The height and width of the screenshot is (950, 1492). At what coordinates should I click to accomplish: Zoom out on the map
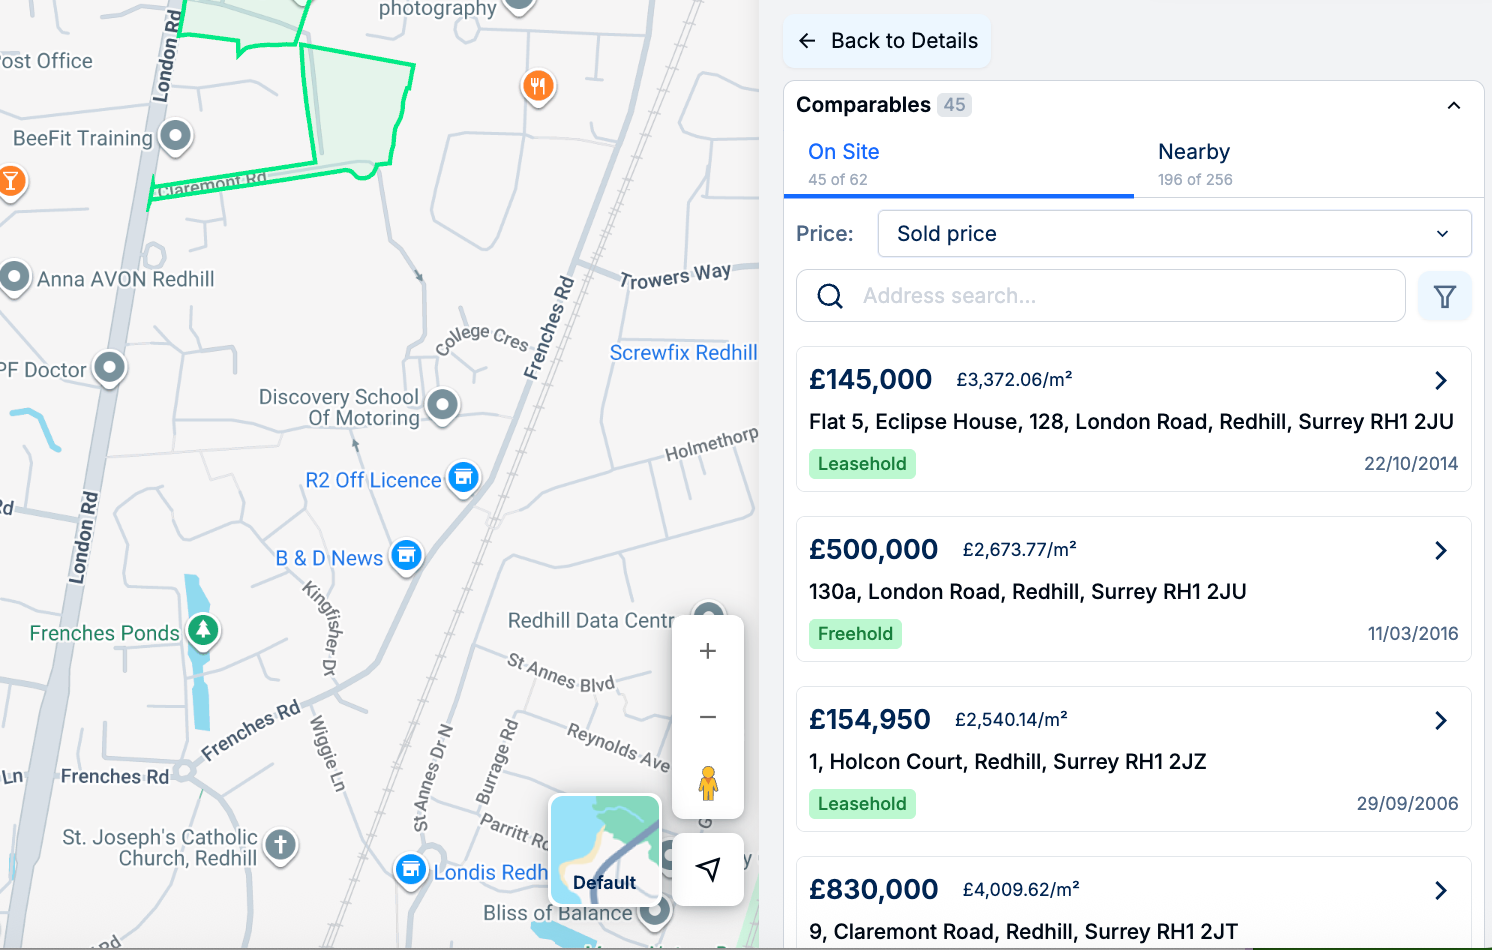(x=708, y=717)
